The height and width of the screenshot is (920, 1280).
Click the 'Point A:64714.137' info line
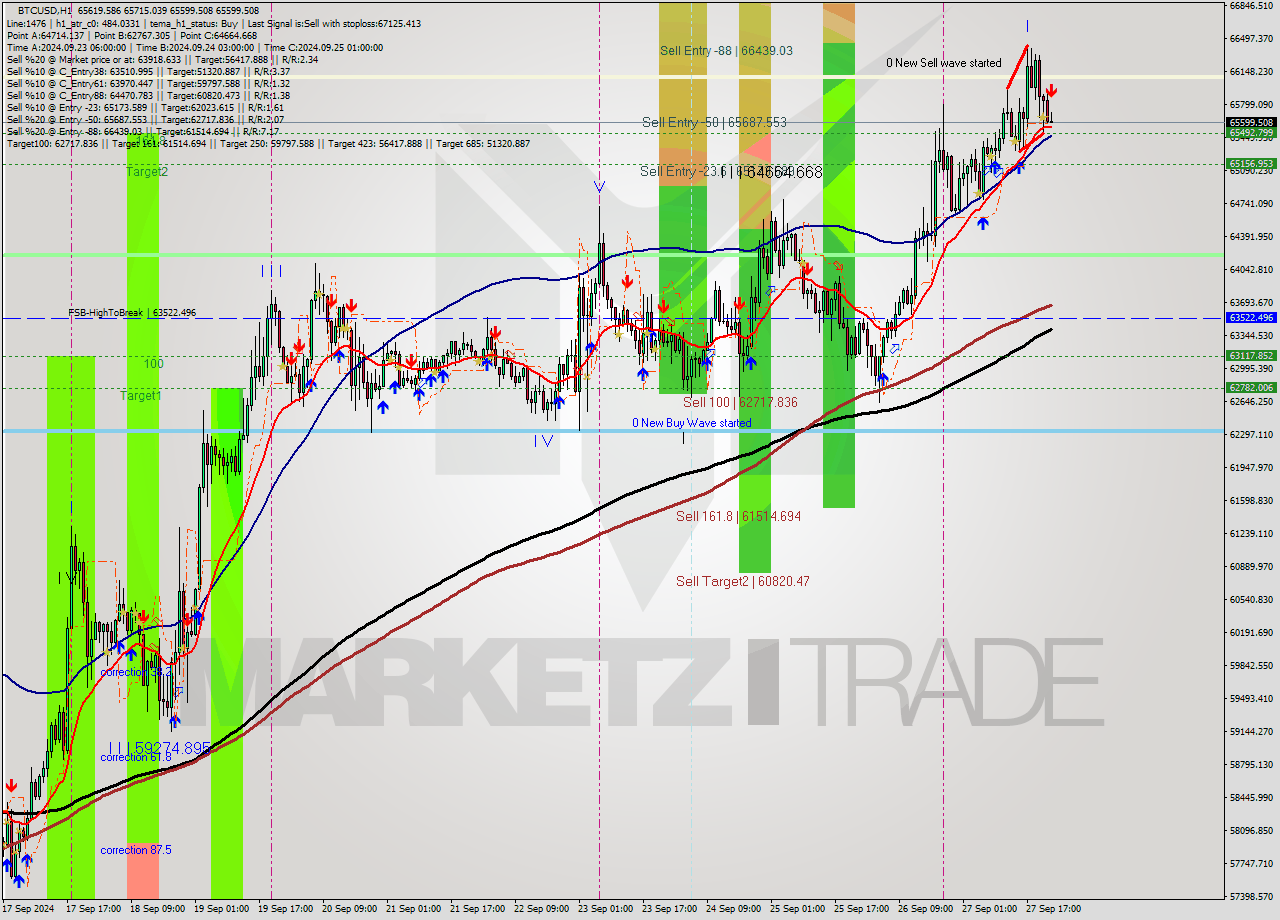131,35
